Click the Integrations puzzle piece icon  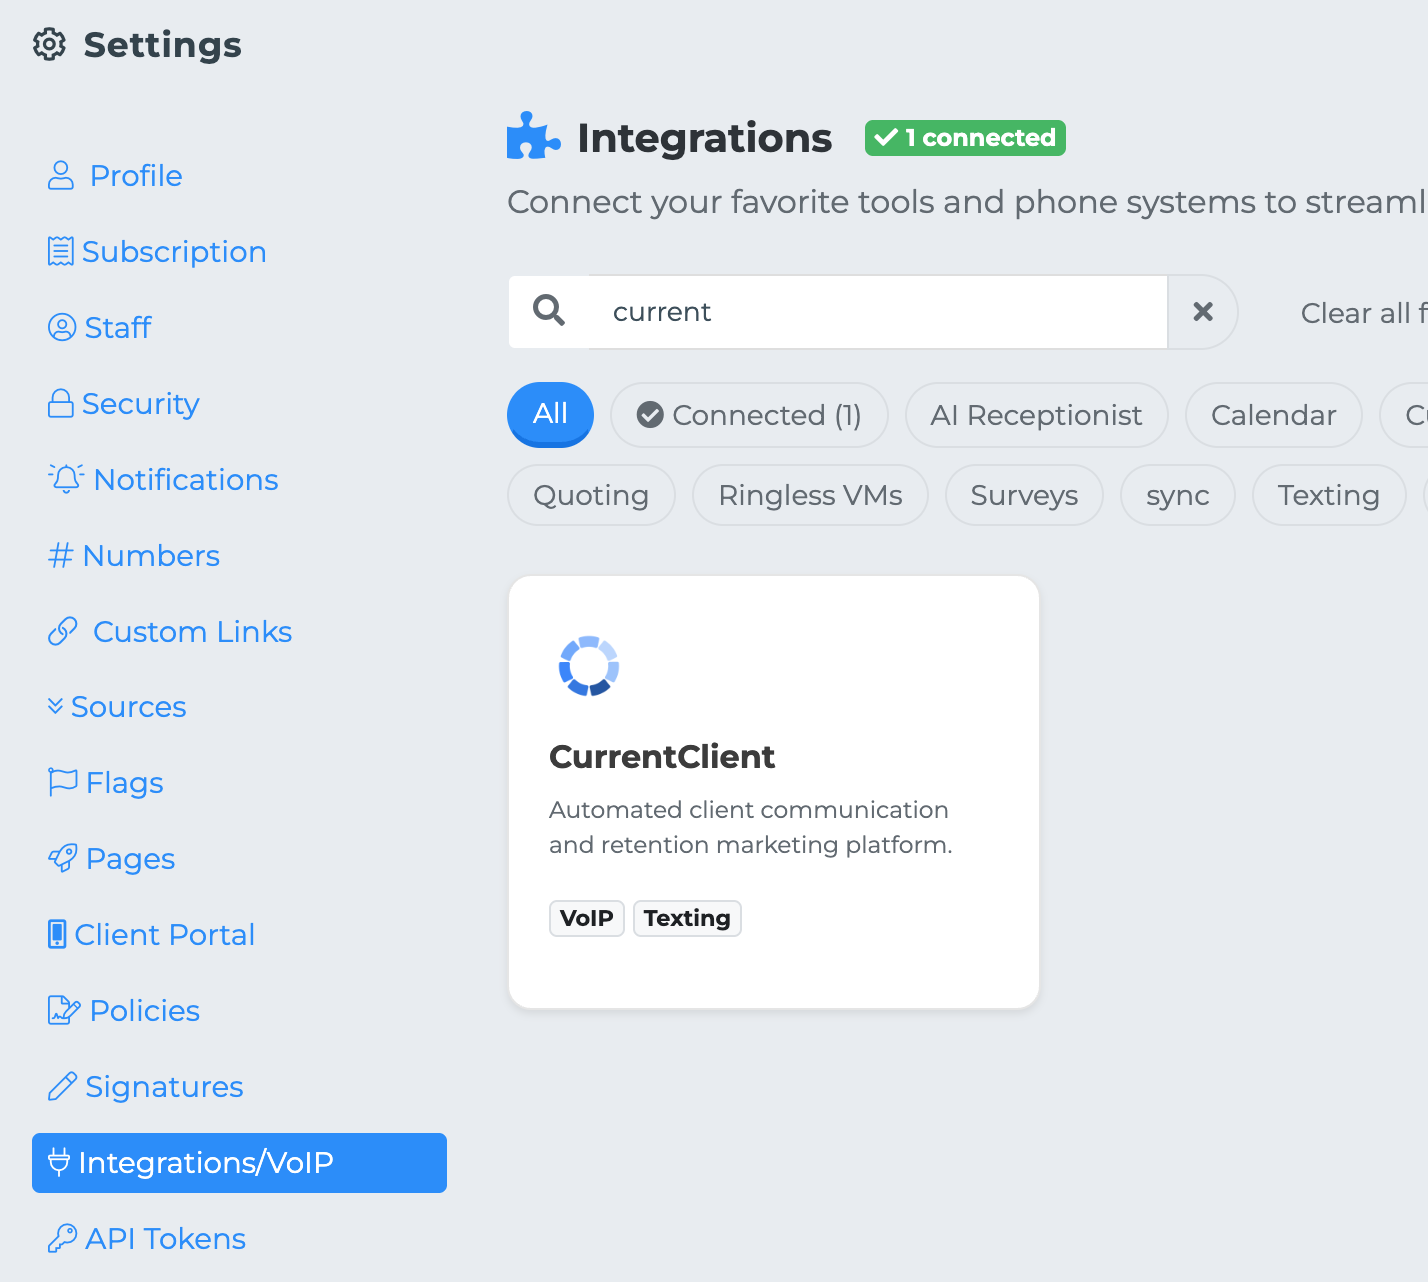point(533,137)
